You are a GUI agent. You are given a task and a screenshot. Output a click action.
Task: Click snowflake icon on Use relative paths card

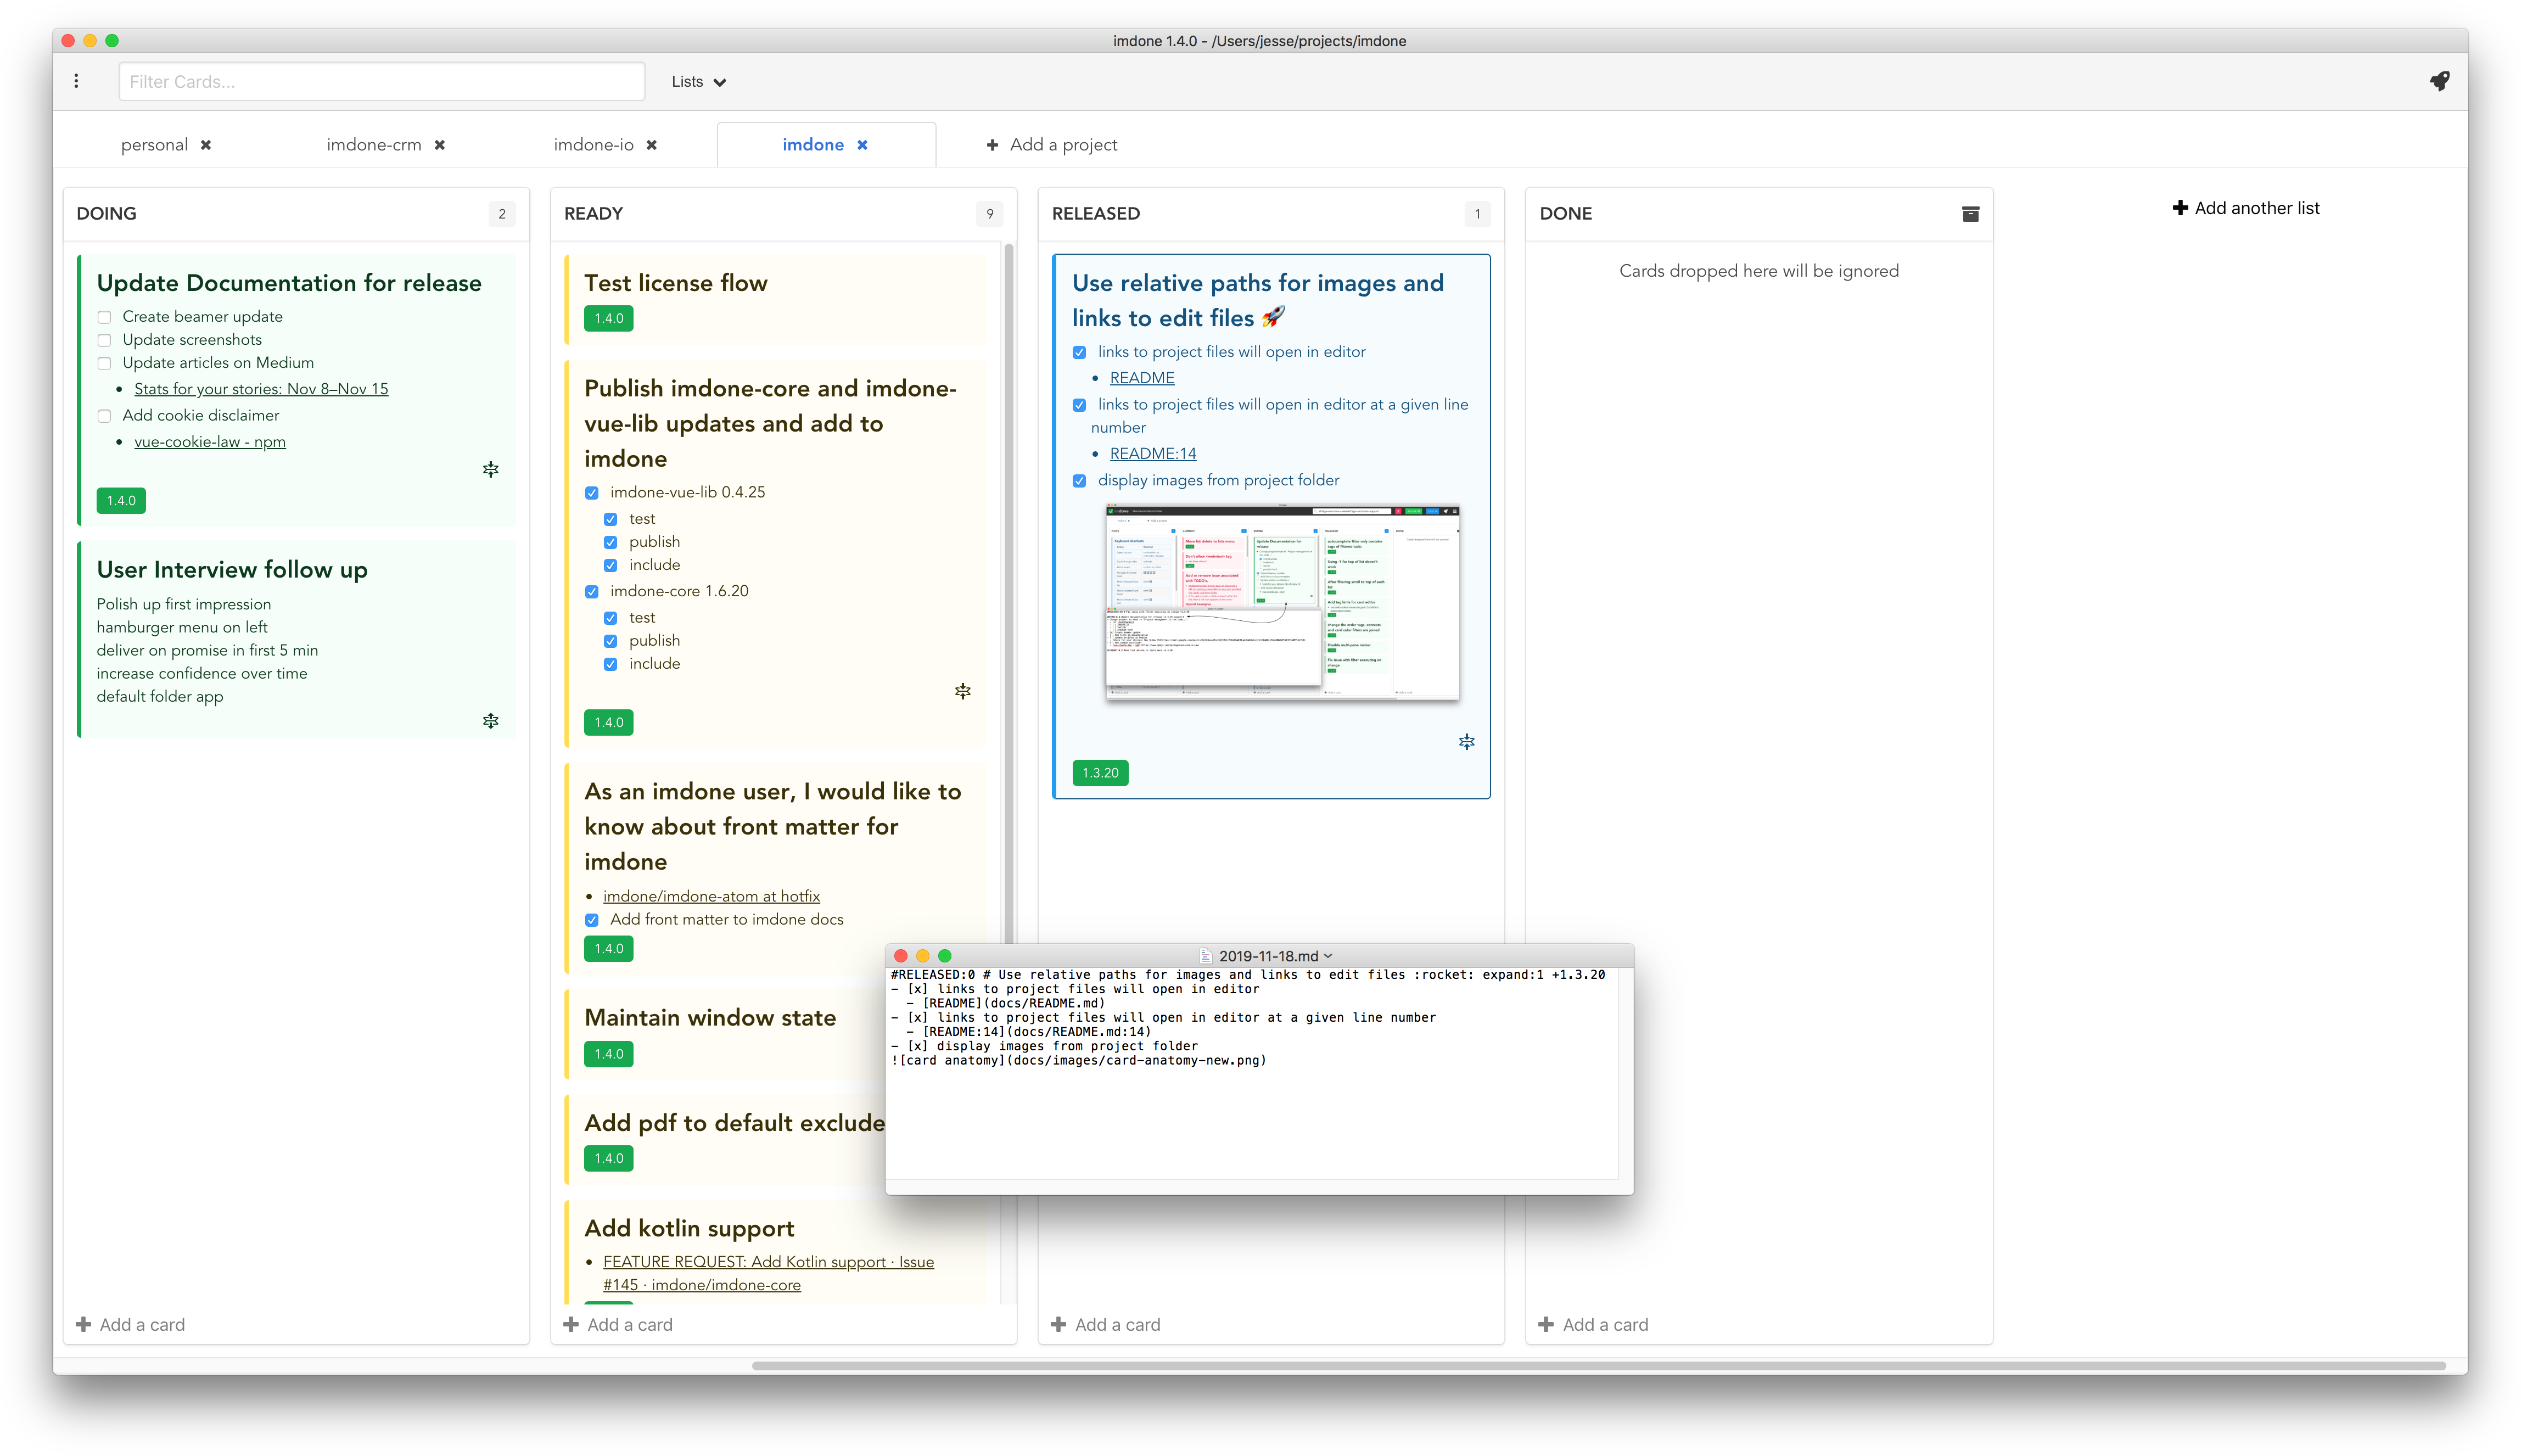pyautogui.click(x=1466, y=742)
